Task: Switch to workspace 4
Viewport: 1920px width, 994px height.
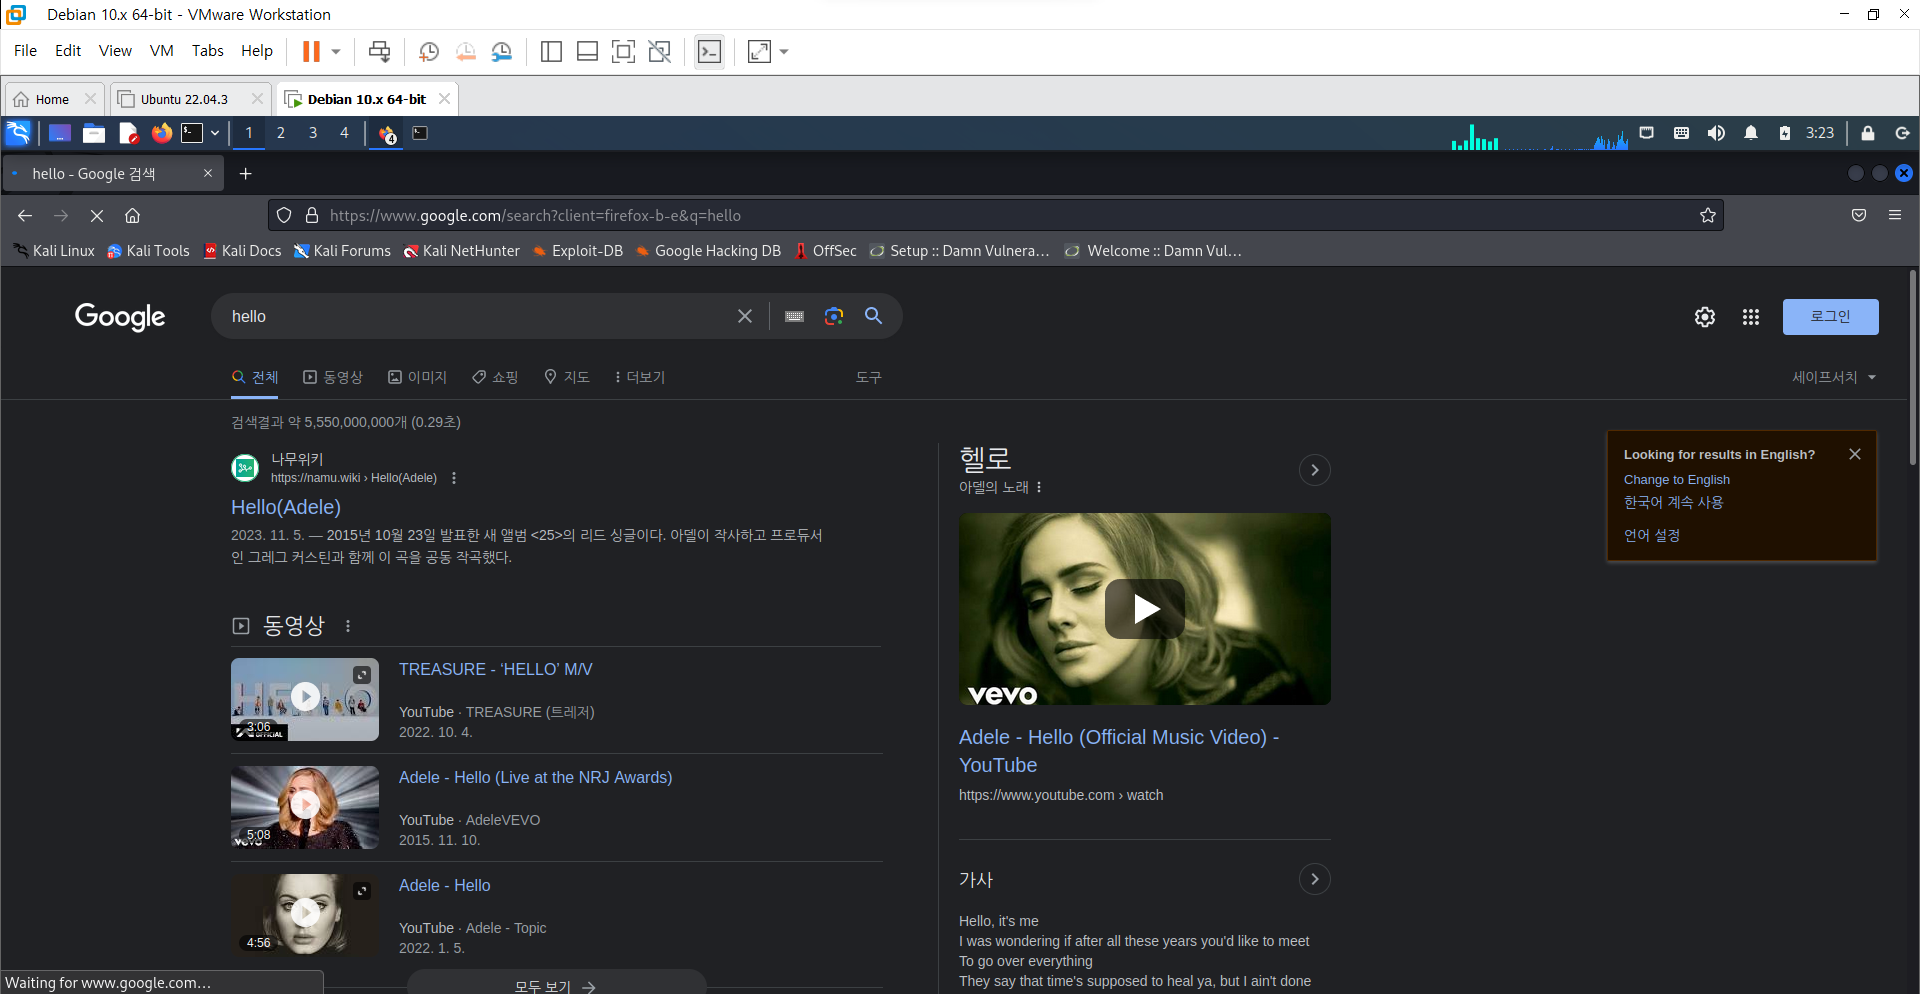Action: coord(344,133)
